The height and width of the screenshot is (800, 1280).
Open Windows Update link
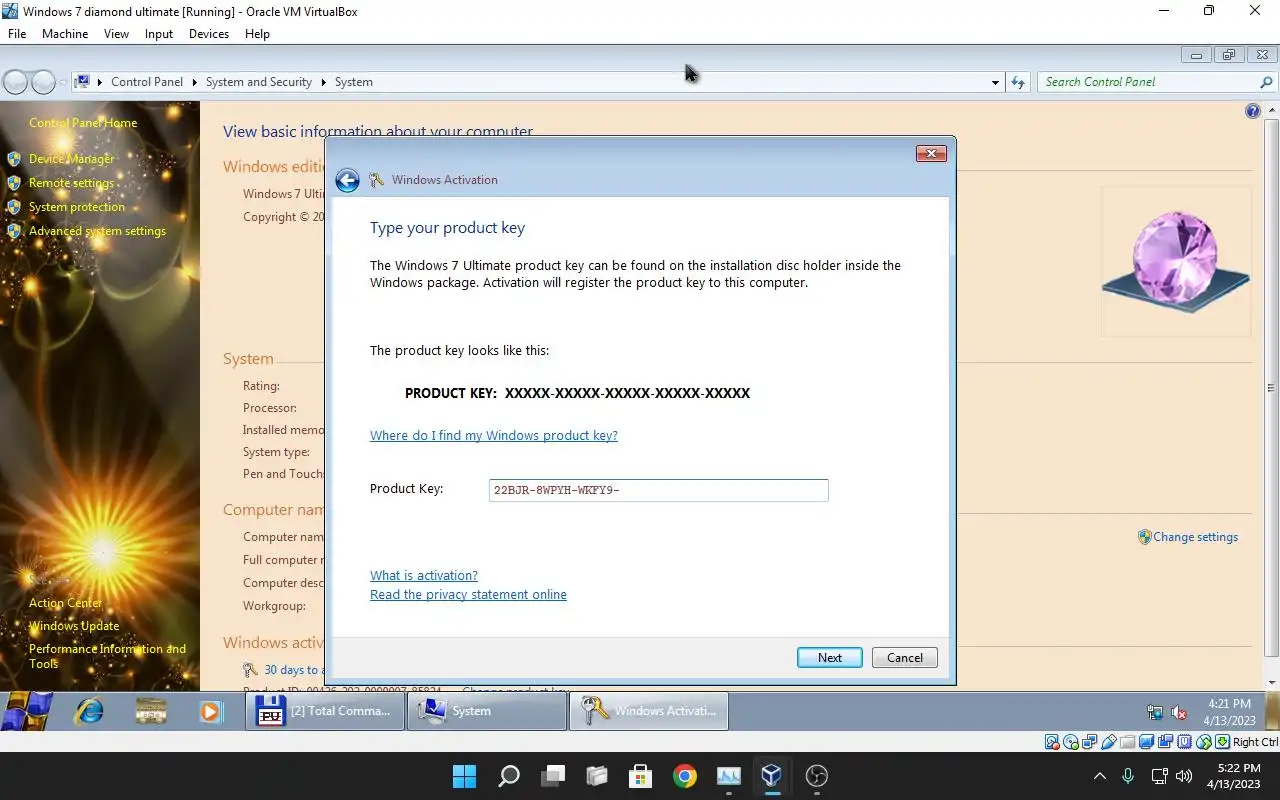(x=74, y=626)
